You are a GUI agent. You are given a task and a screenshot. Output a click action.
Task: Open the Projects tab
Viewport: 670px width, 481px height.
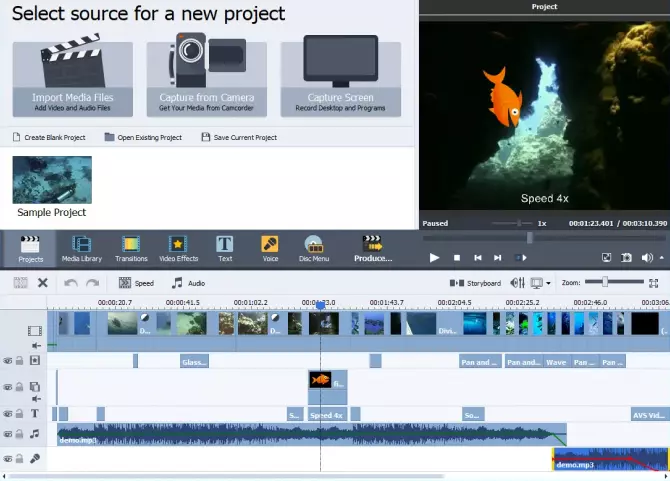coord(30,249)
